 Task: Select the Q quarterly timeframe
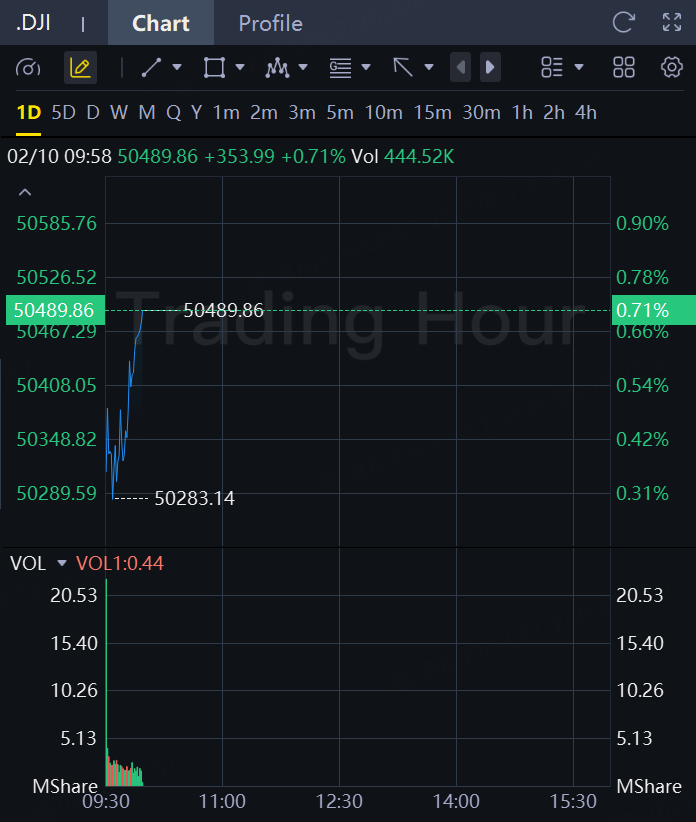pos(173,113)
